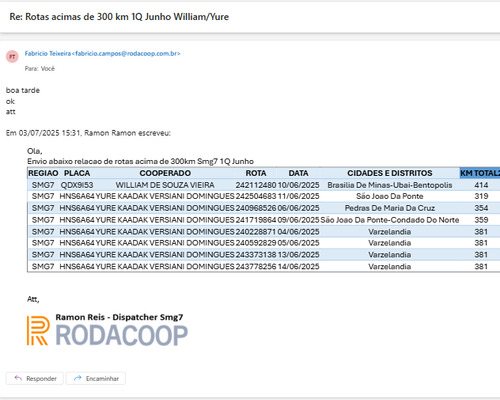Click 'Envio abaixo relacao de rotas' sentence
This screenshot has height=400, width=500.
[x=140, y=161]
